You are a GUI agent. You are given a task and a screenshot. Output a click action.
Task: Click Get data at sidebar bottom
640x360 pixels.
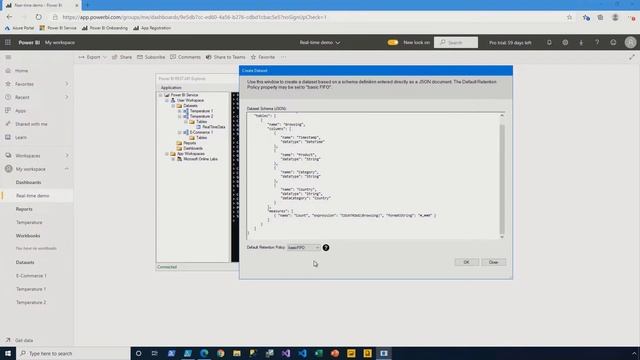point(20,340)
